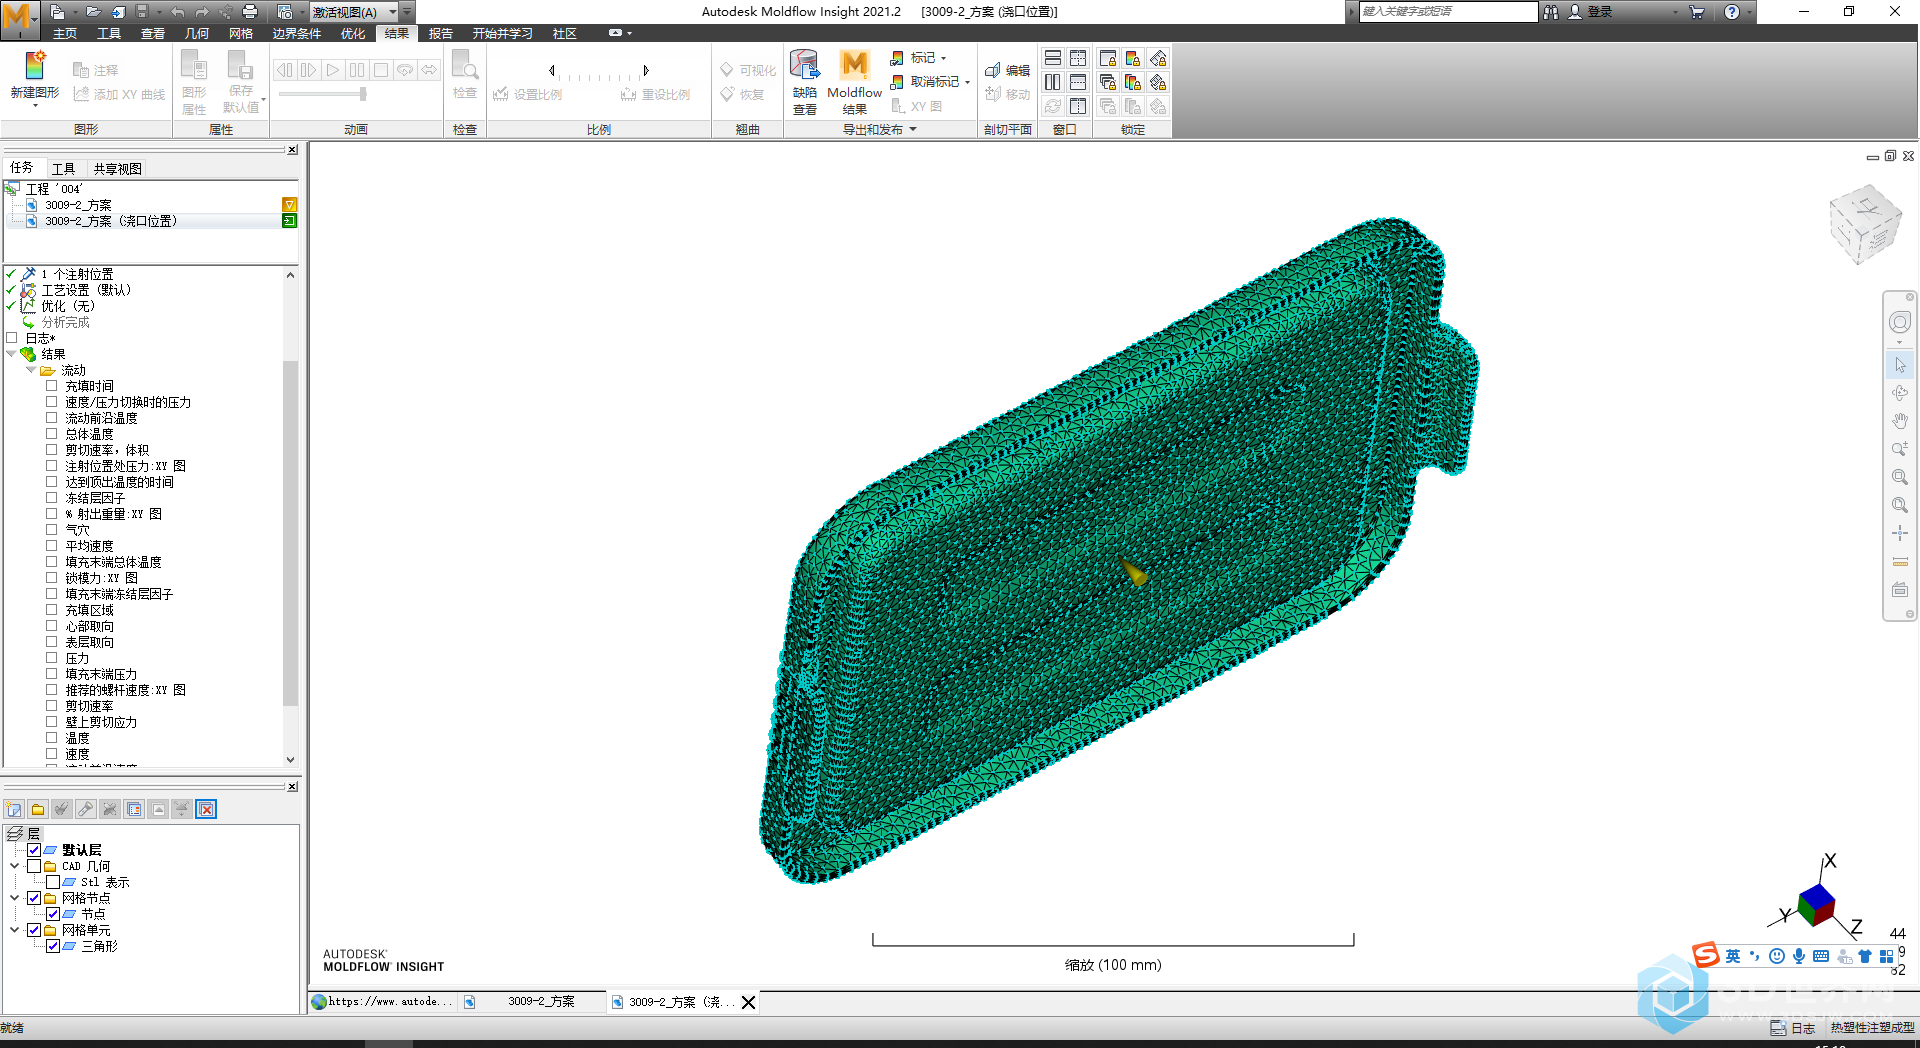This screenshot has height=1048, width=1920.
Task: Open 缺陷查看 defect viewer export icon
Action: point(805,66)
